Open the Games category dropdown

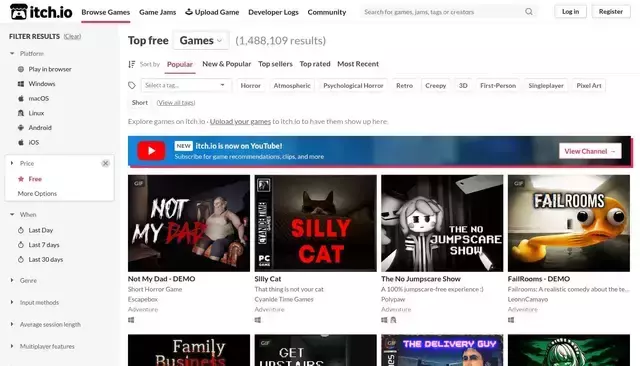click(x=201, y=40)
